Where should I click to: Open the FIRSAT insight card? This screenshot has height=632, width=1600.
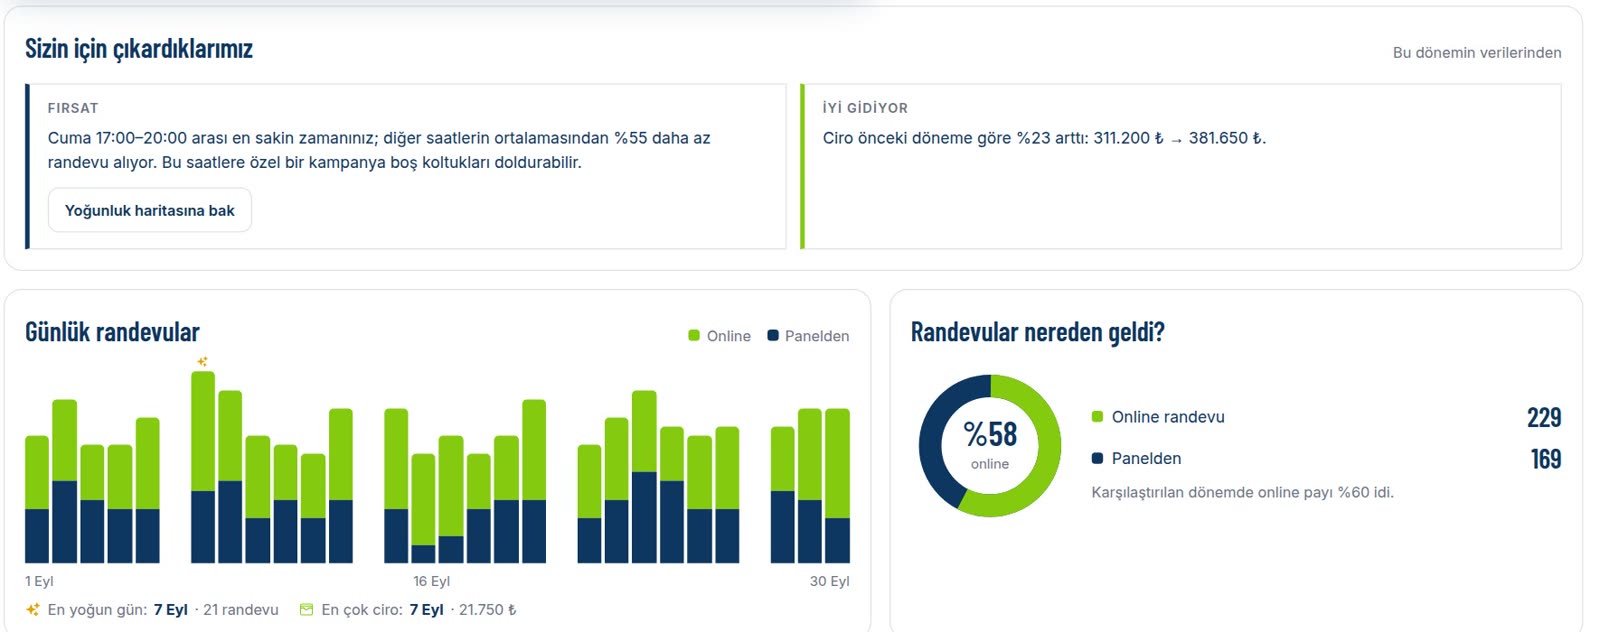pyautogui.click(x=406, y=166)
